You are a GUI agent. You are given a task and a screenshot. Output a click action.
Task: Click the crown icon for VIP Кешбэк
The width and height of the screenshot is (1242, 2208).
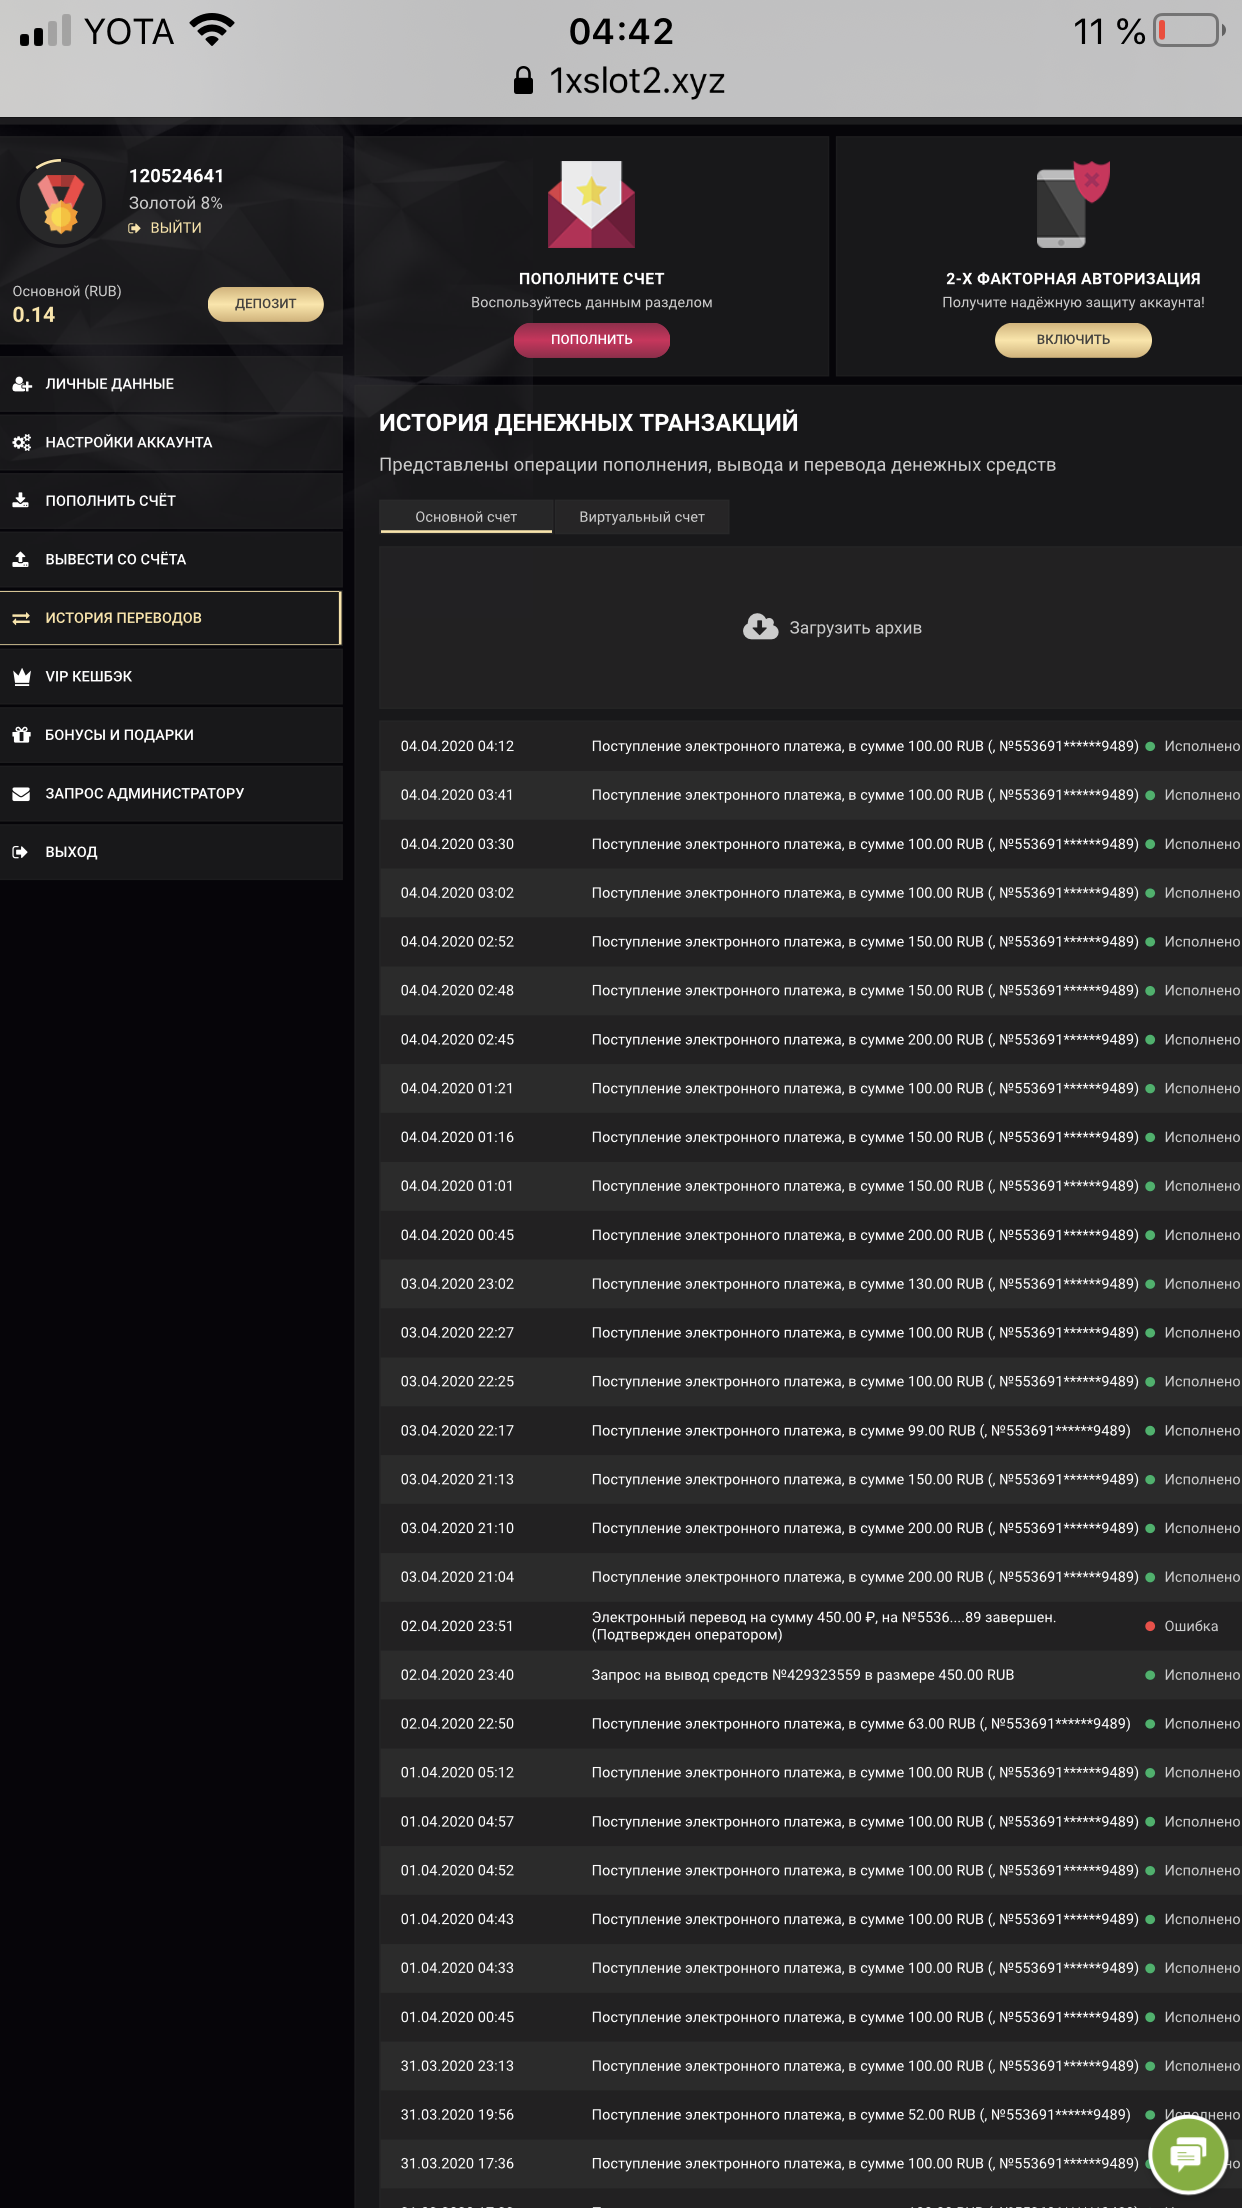tap(21, 677)
